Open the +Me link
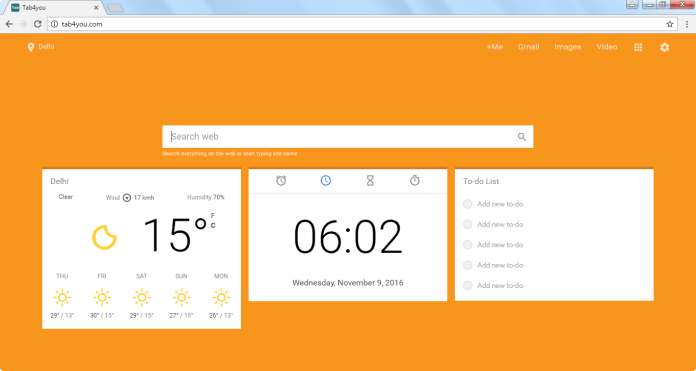This screenshot has height=371, width=696. pos(494,47)
